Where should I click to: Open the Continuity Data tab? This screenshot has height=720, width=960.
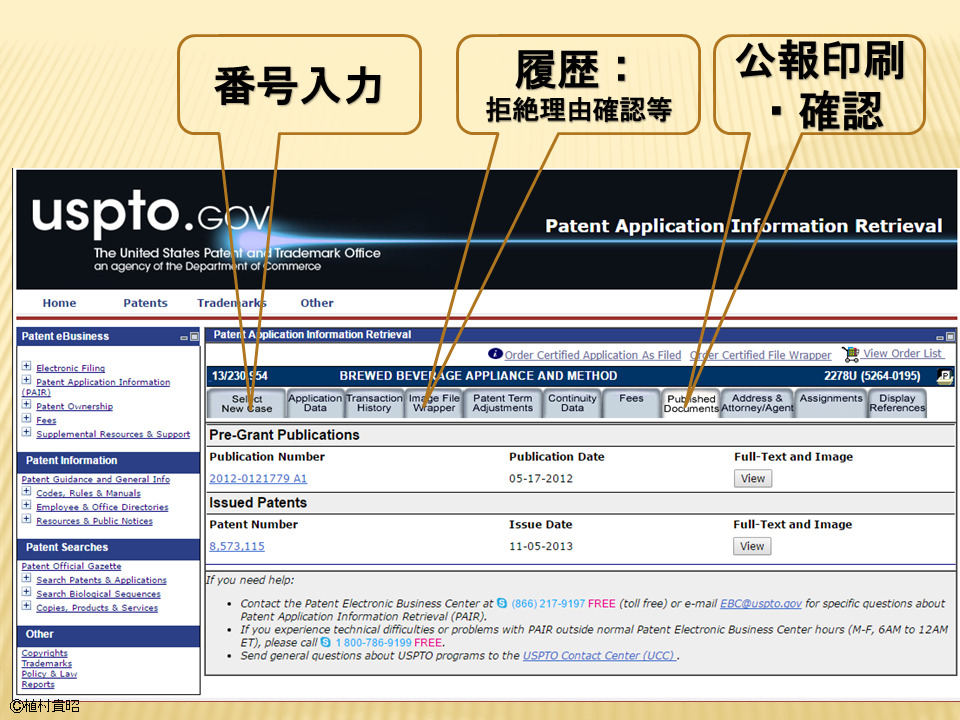tap(572, 403)
